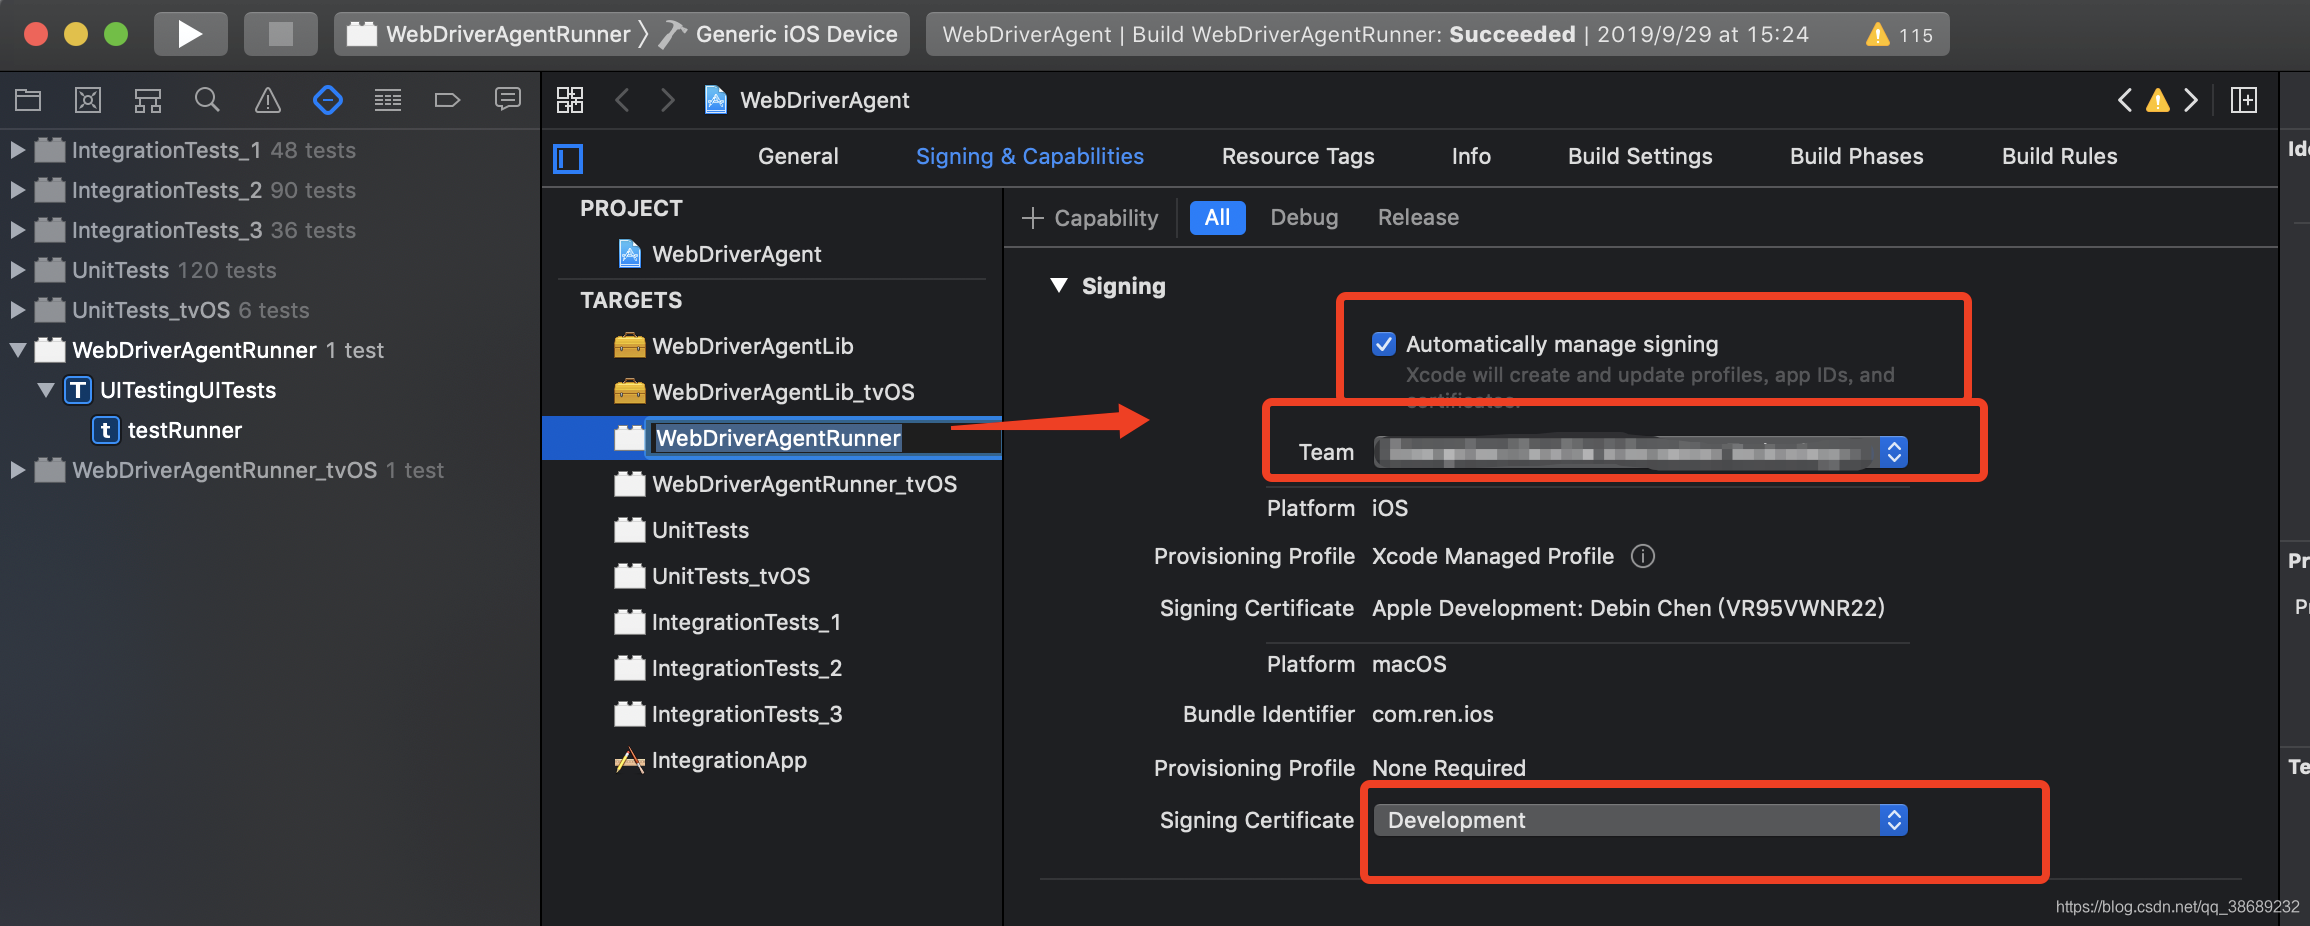Jump to previous issue arrow
This screenshot has height=926, width=2310.
[2125, 100]
